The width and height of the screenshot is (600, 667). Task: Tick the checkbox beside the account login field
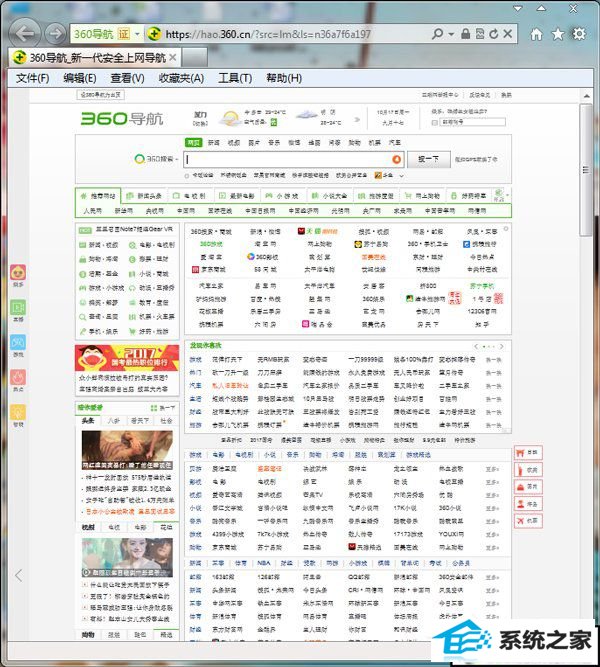point(434,123)
